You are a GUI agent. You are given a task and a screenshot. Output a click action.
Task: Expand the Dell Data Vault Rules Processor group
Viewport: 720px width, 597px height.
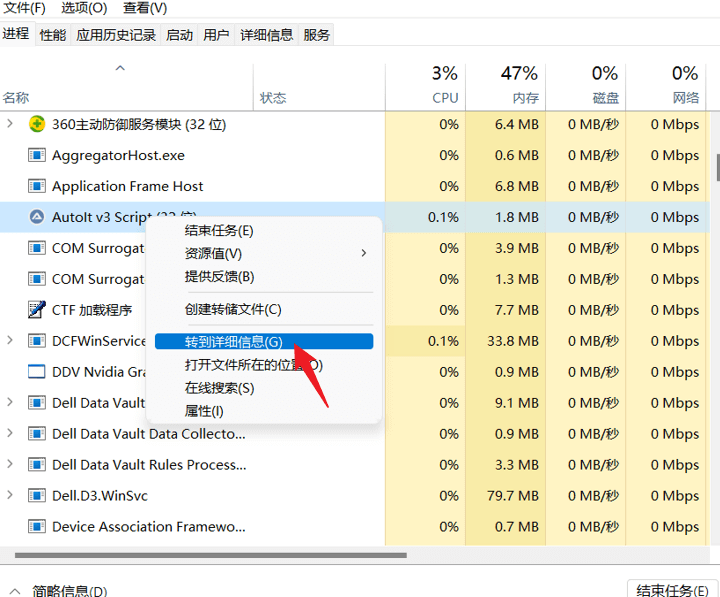pyautogui.click(x=10, y=465)
